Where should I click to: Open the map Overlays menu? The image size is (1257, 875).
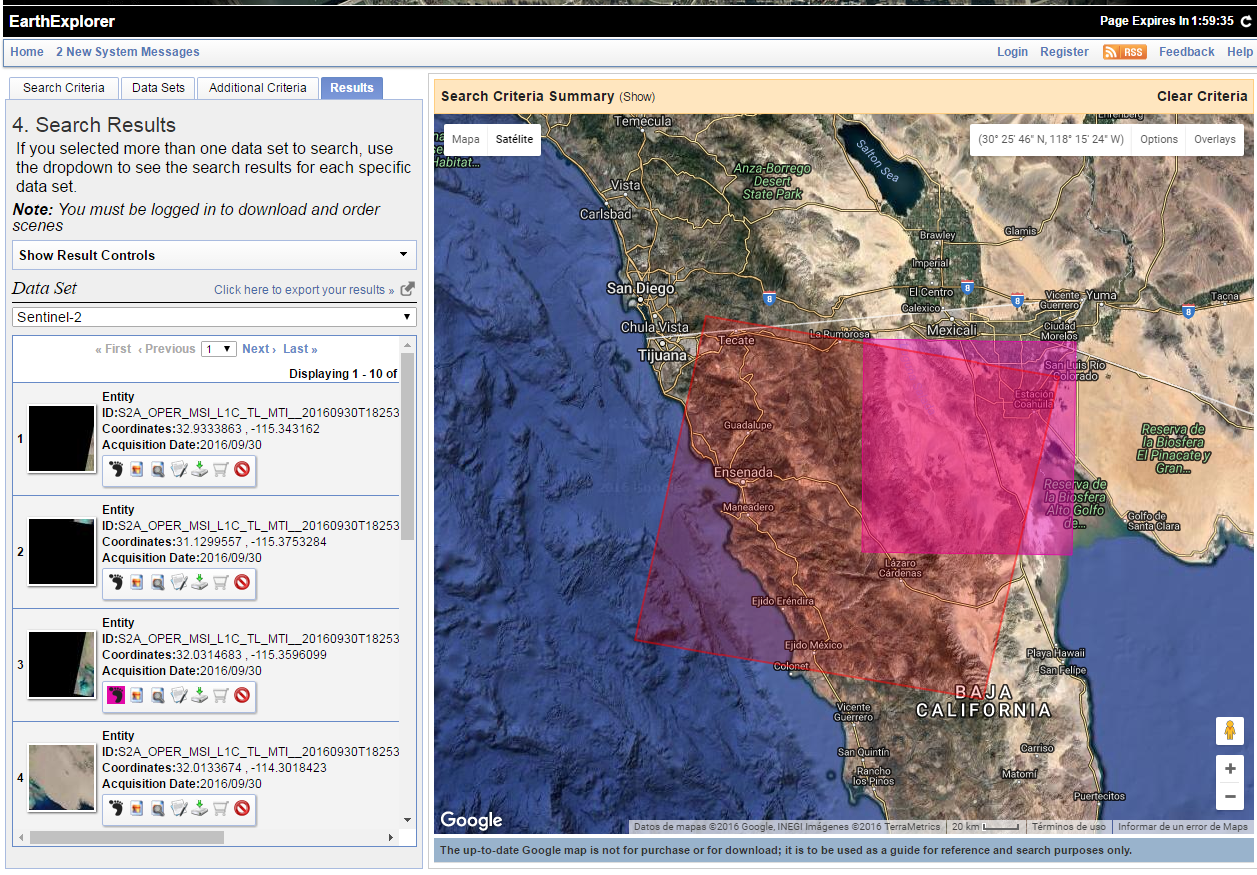[1215, 140]
